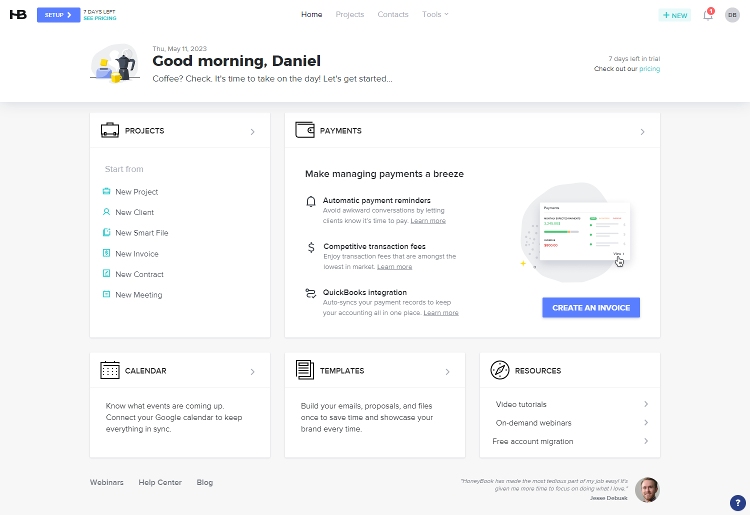Open Video tutorials resource row
Viewport: 750px width, 515px height.
tap(570, 404)
